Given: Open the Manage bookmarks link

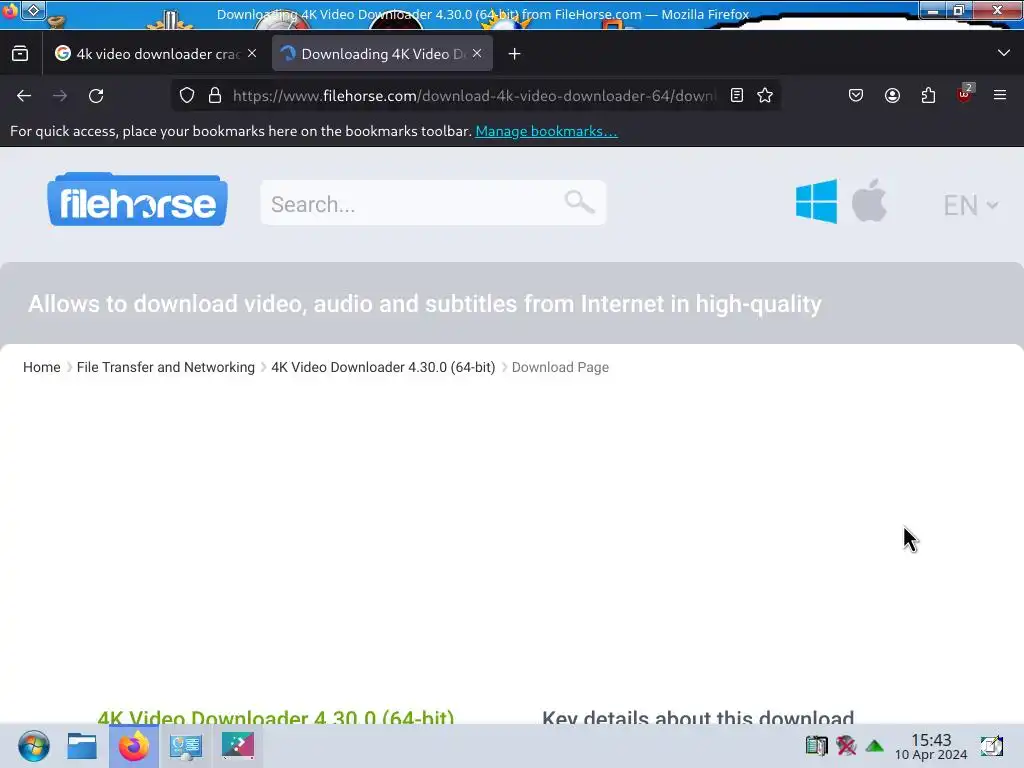Looking at the screenshot, I should click(546, 131).
